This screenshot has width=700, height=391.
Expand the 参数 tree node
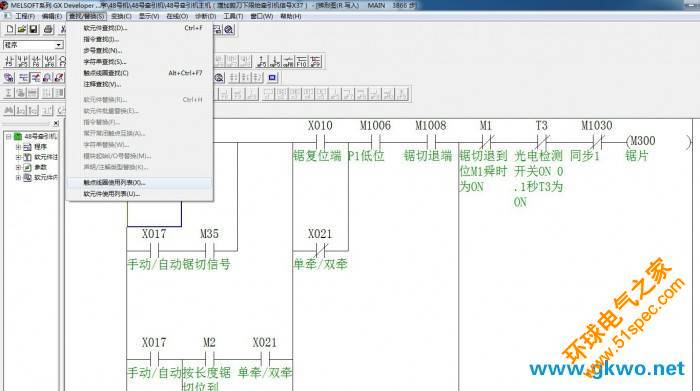point(18,167)
